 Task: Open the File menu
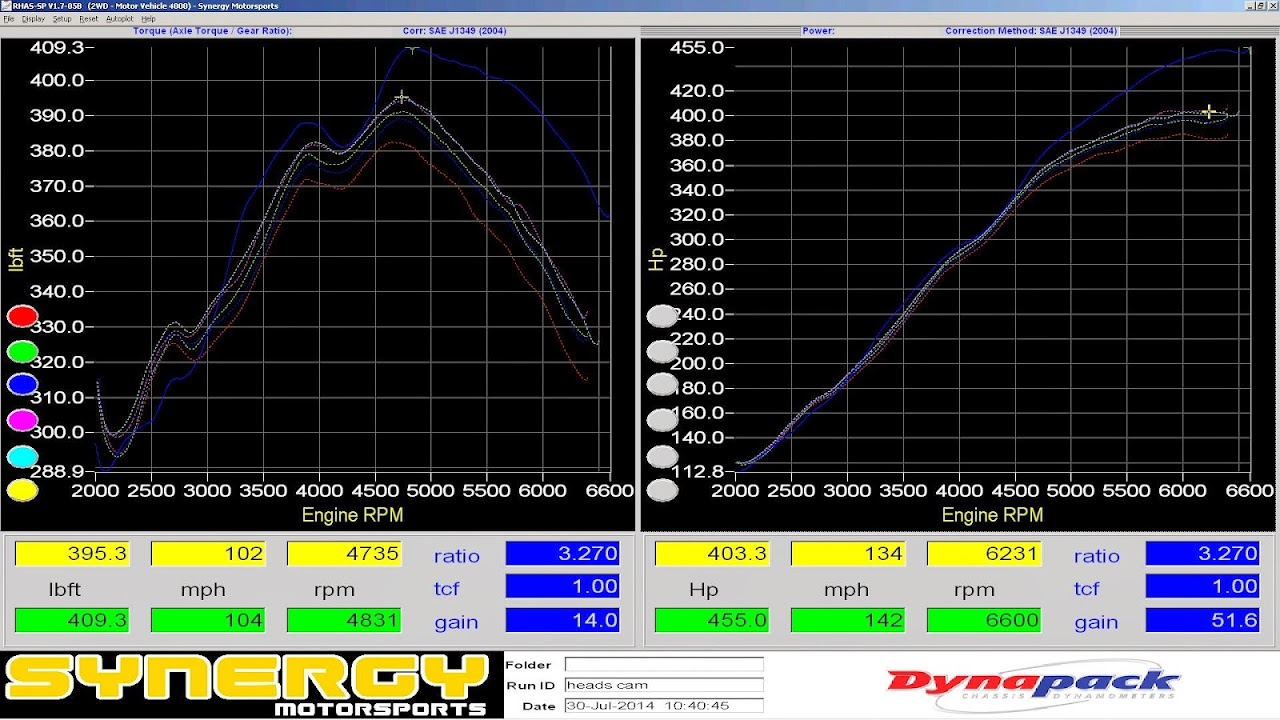click(8, 19)
